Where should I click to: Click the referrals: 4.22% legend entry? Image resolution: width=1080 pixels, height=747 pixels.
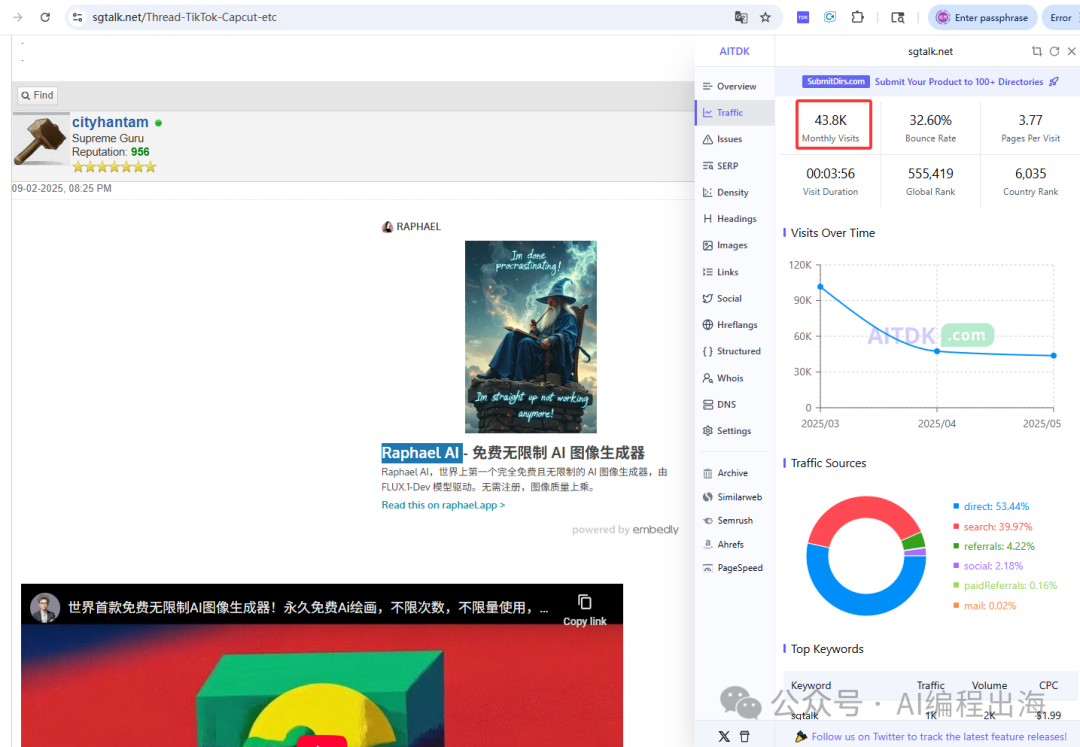993,546
